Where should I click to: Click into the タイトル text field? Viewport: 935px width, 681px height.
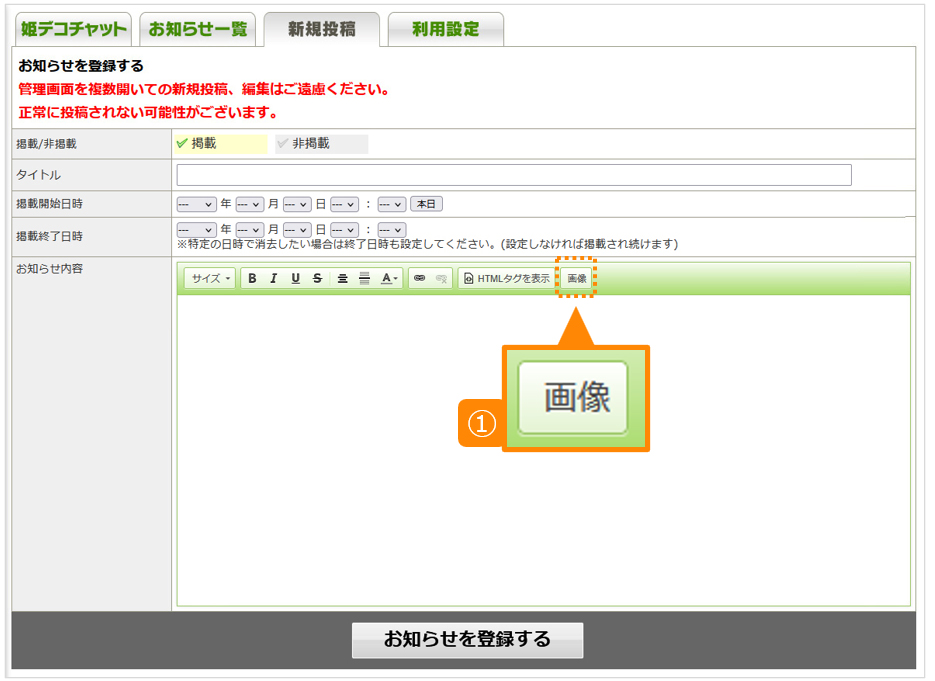514,176
